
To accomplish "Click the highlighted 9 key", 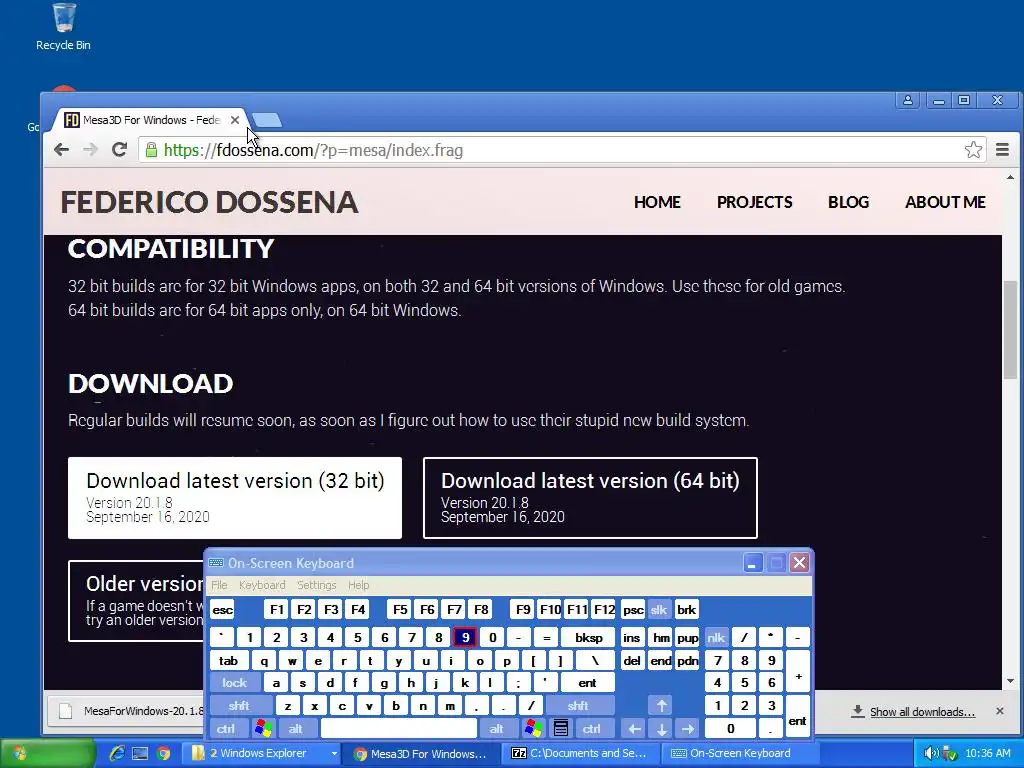I will [x=465, y=638].
